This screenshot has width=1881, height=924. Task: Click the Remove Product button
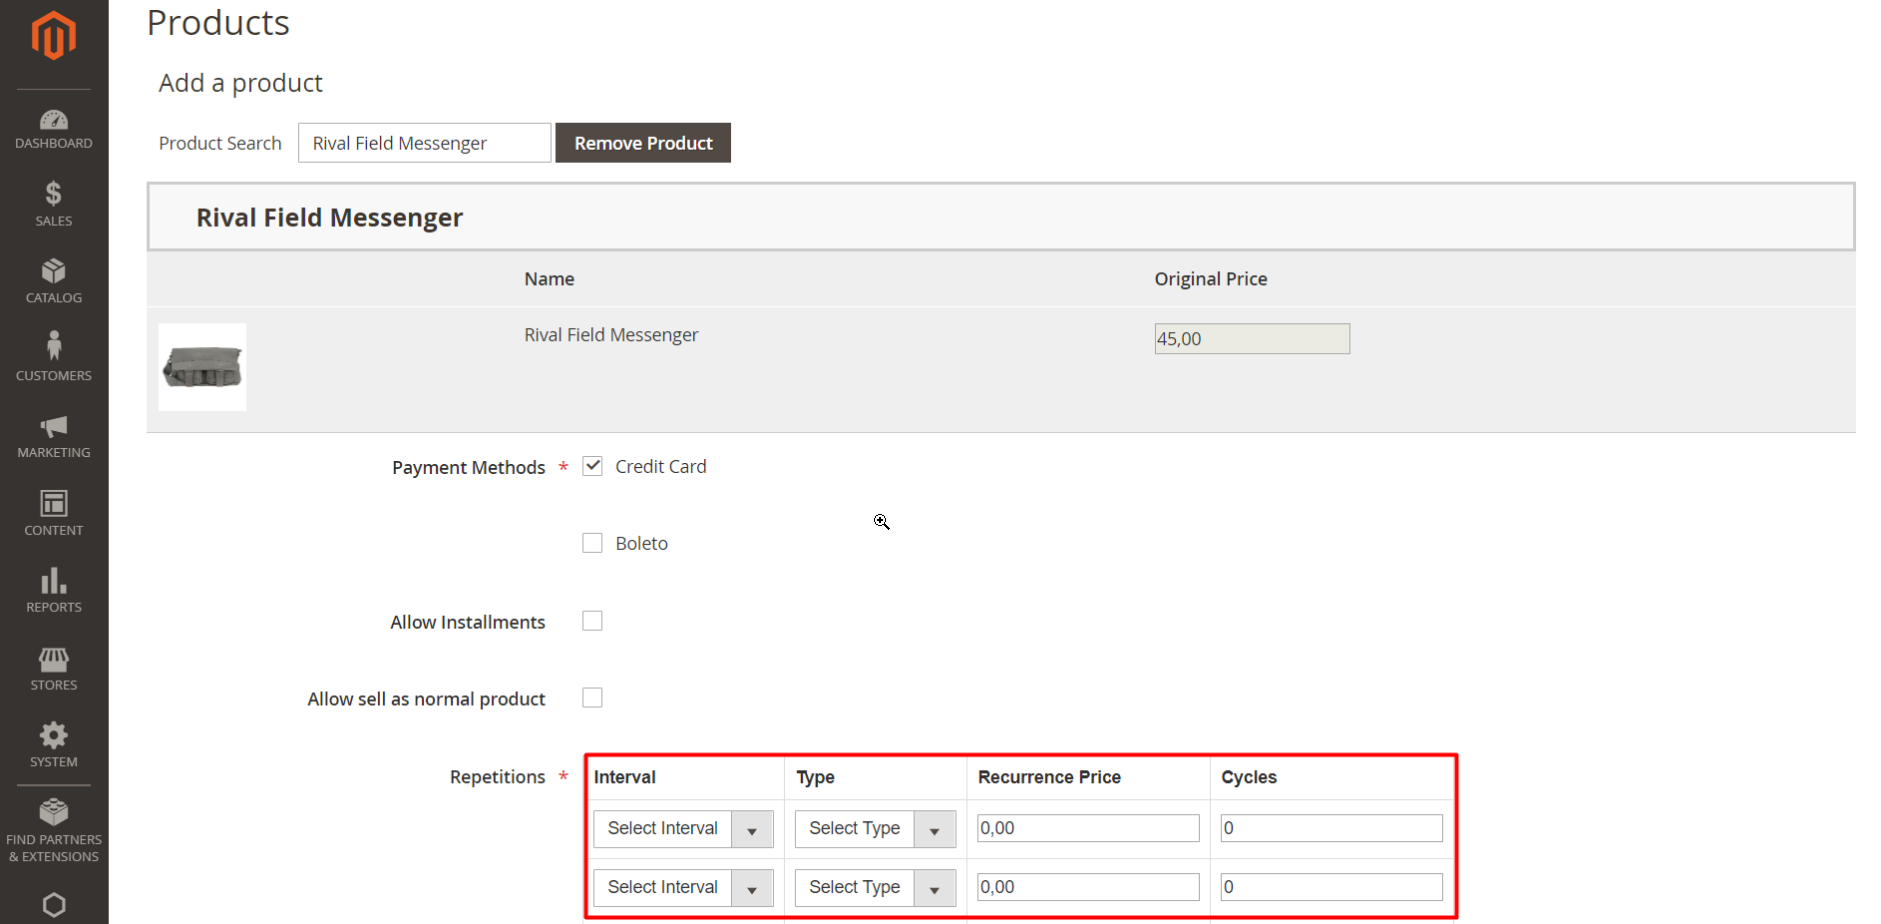click(x=643, y=143)
